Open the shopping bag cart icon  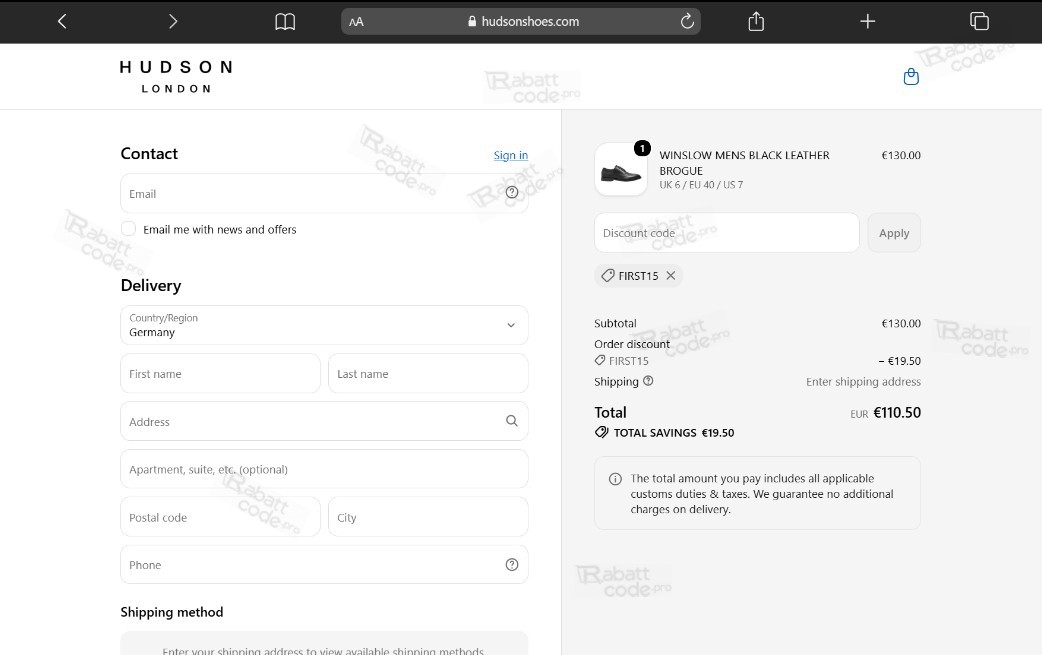[x=911, y=77]
